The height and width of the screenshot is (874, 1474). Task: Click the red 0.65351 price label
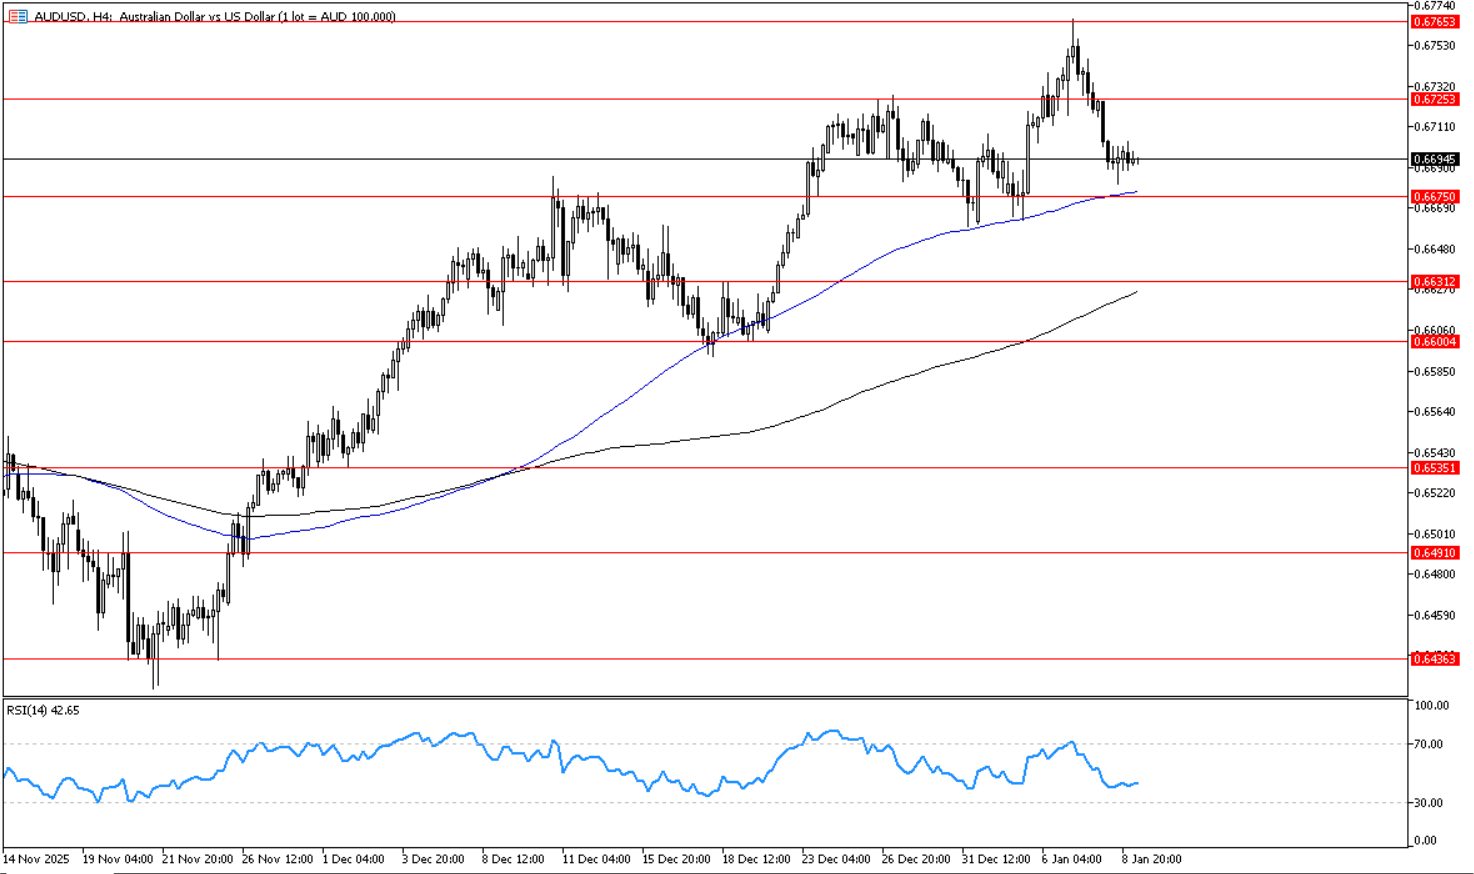1434,468
